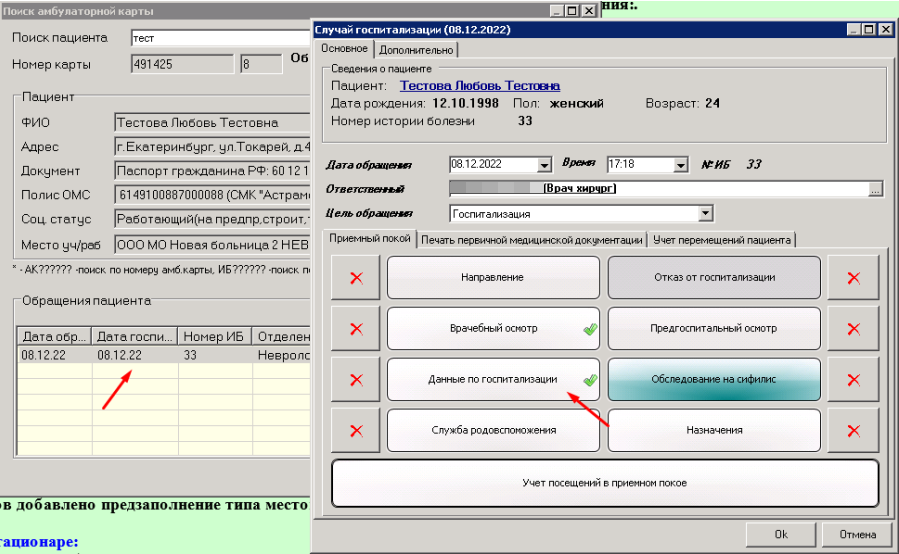Open Назначения
The height and width of the screenshot is (554, 899).
[x=714, y=431]
